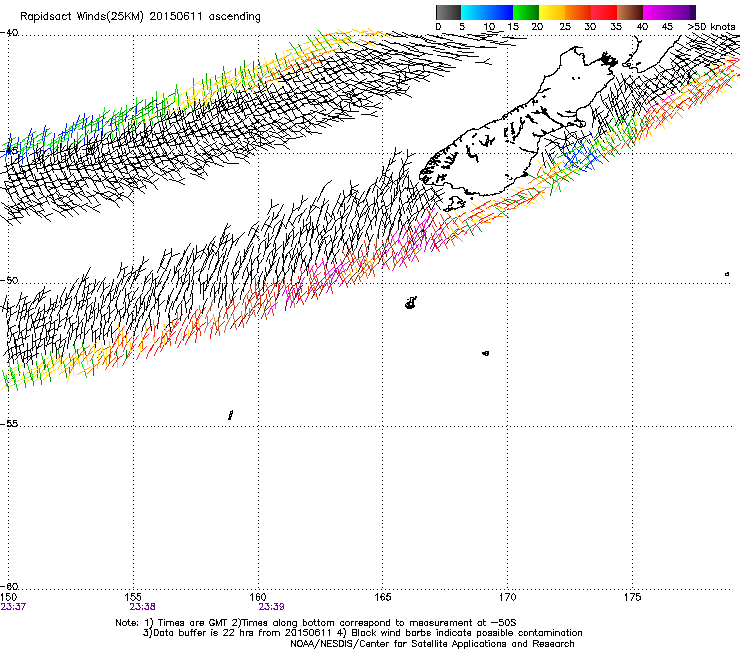The height and width of the screenshot is (650, 740).
Task: Select the '-50' latitude axis label
Action: pos(9,280)
